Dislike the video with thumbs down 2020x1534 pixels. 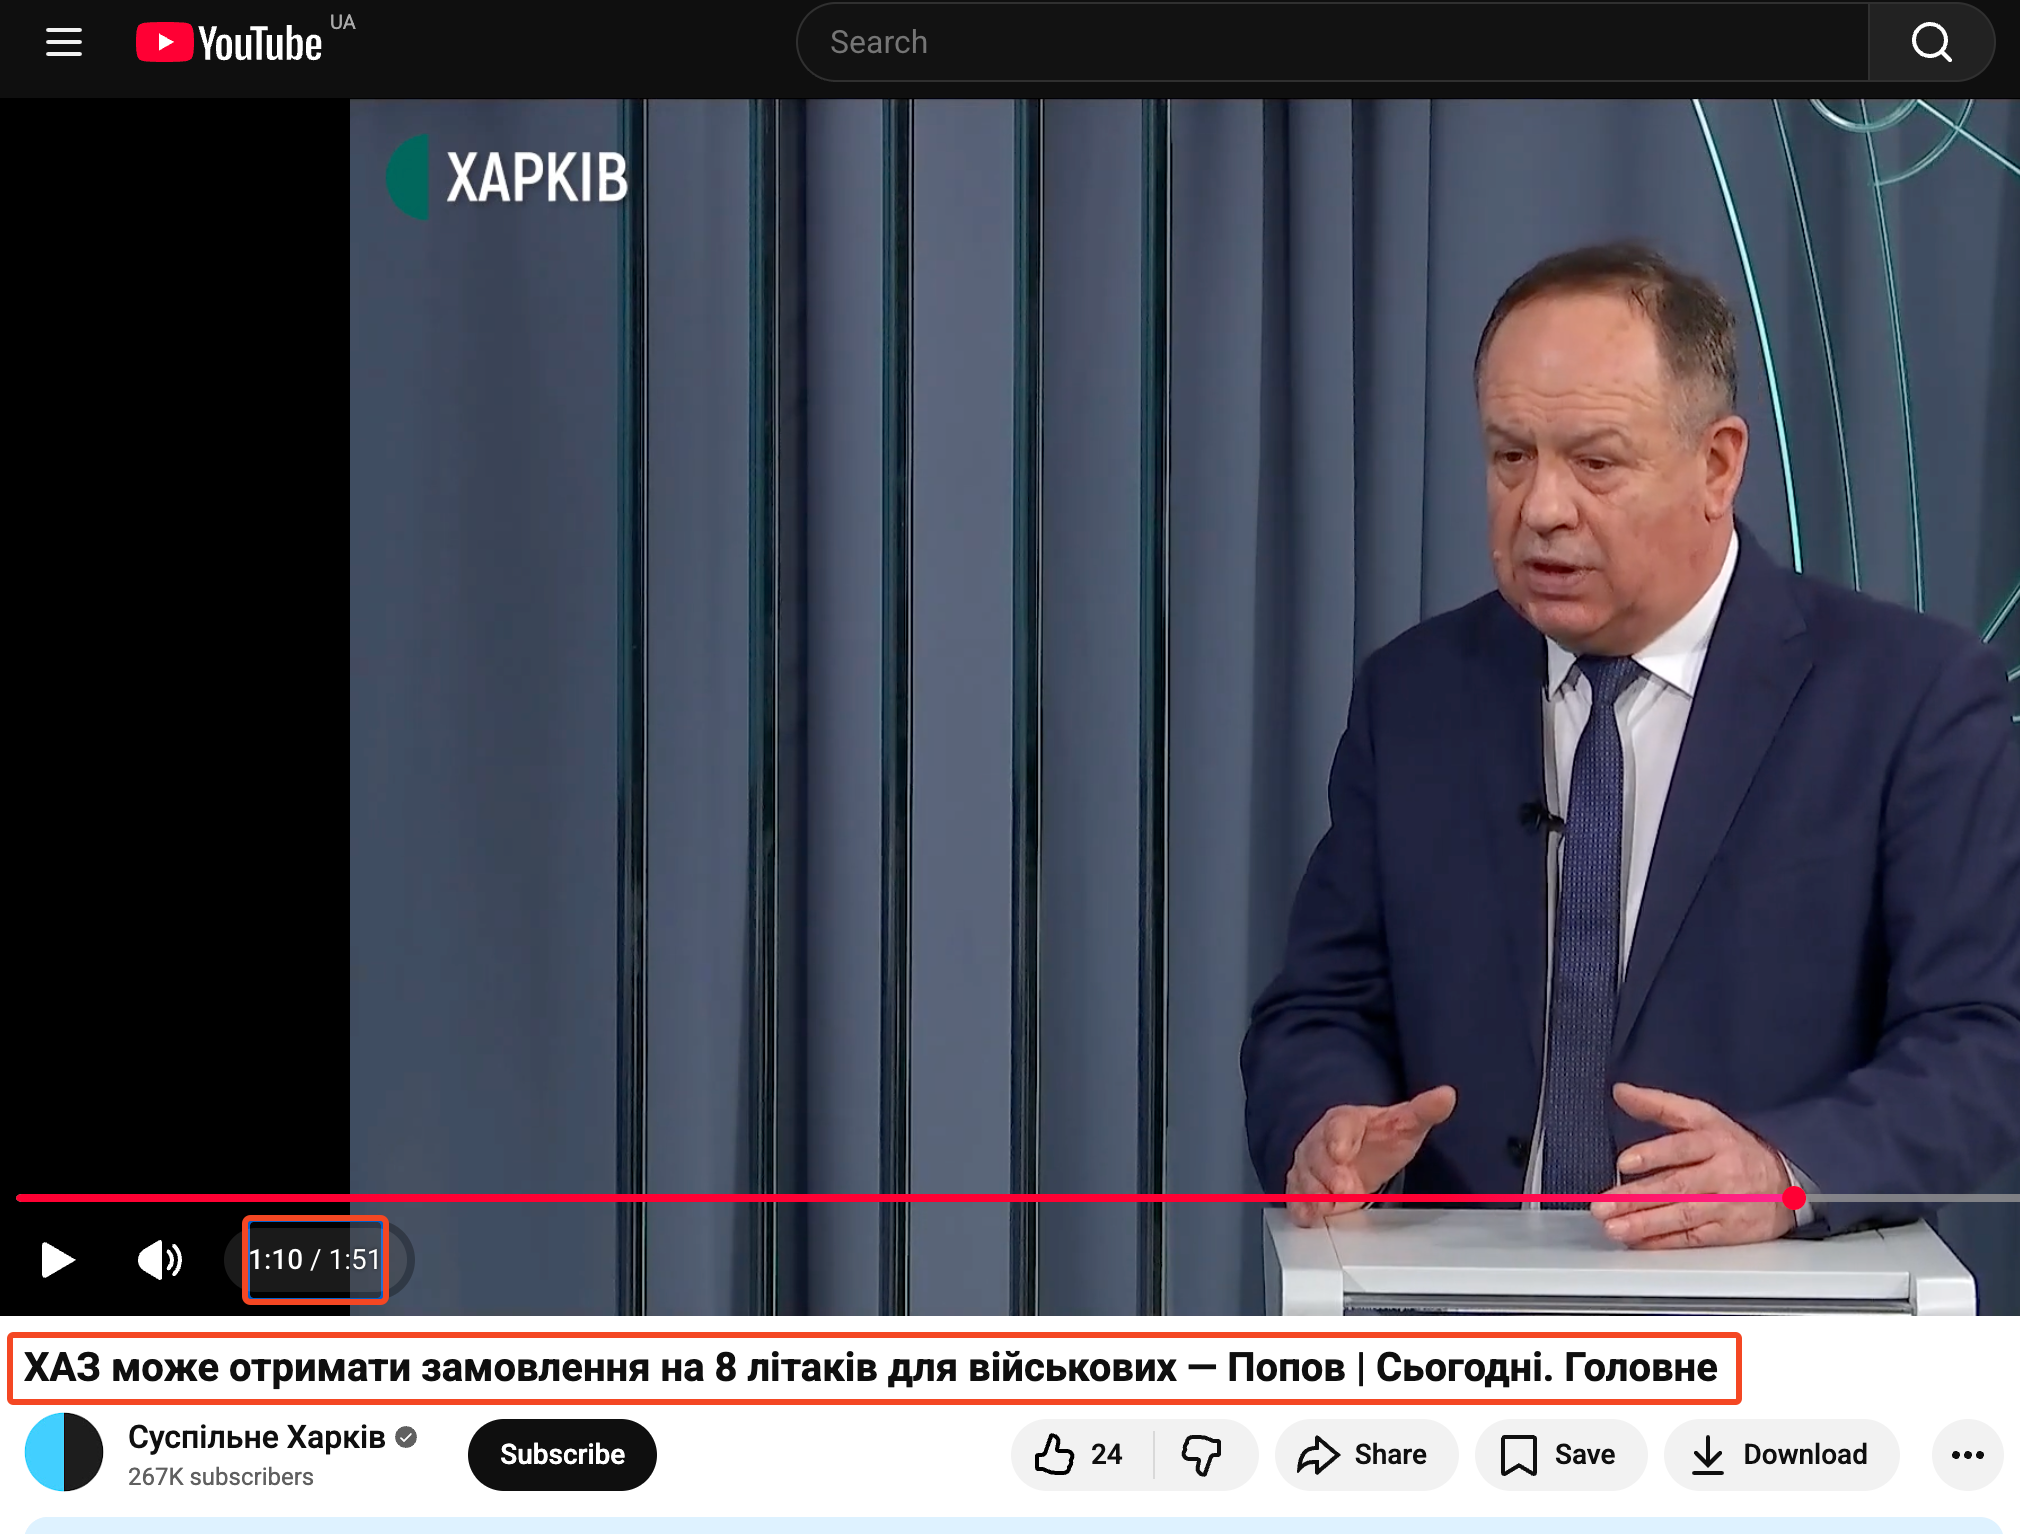click(x=1202, y=1455)
